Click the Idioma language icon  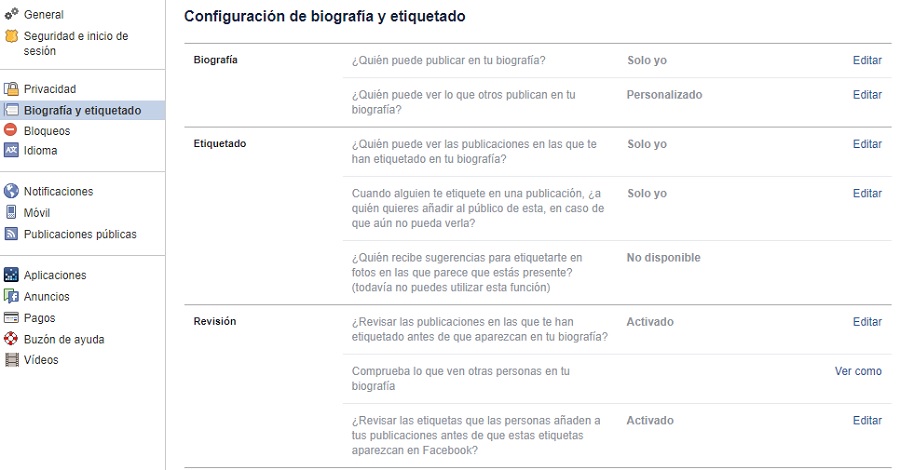click(11, 151)
